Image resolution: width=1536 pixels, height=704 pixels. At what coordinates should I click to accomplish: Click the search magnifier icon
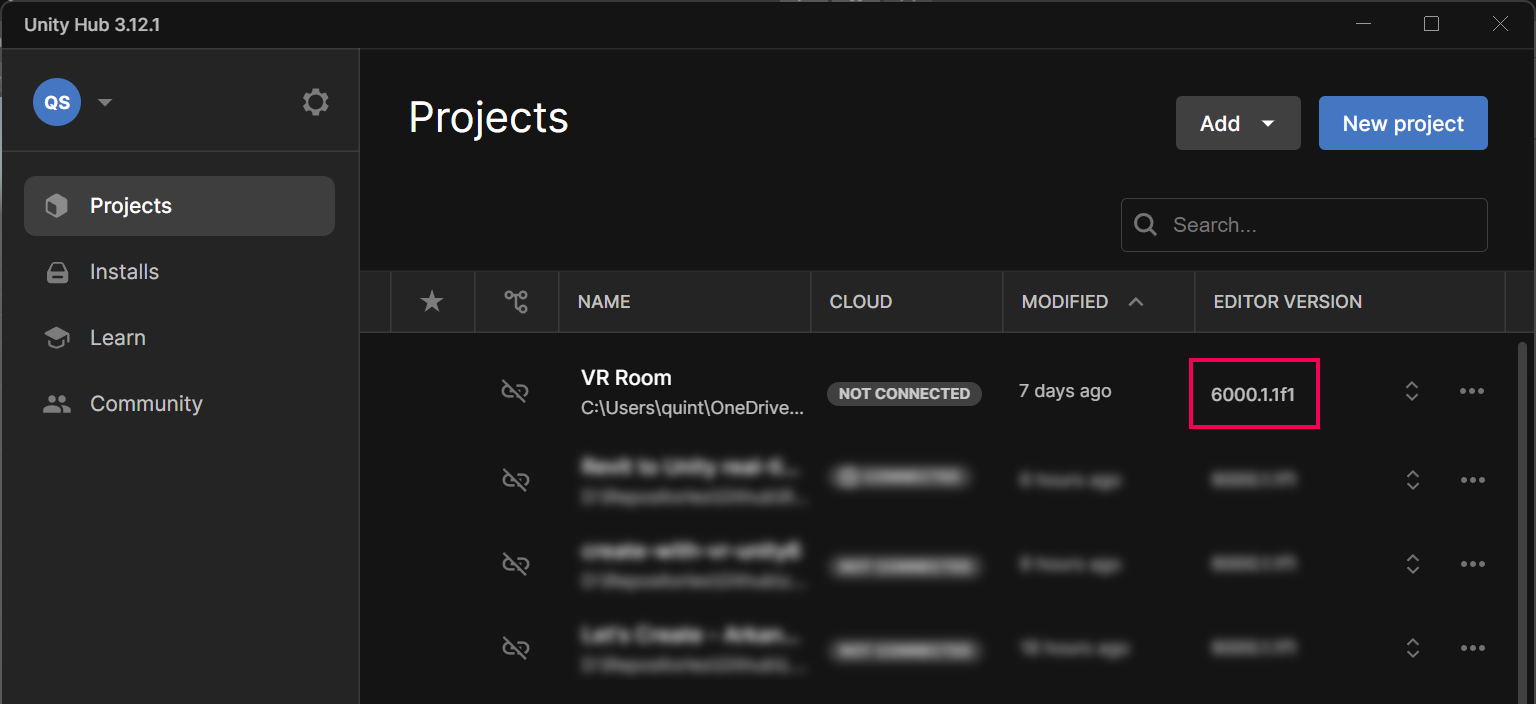point(1146,225)
